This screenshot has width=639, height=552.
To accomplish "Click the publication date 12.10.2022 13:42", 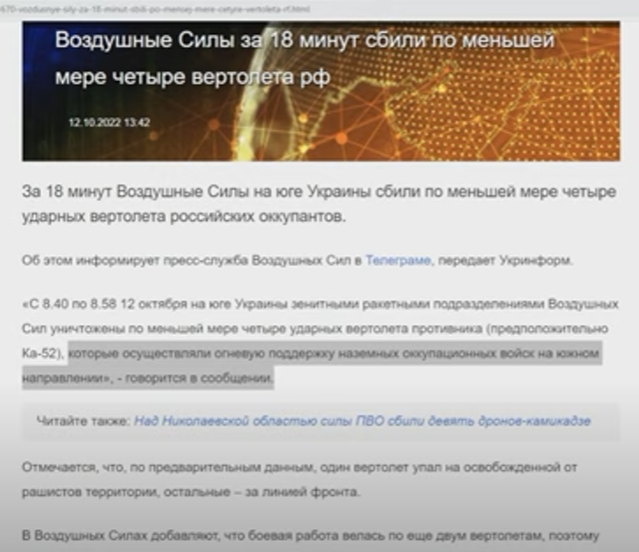I will (109, 122).
